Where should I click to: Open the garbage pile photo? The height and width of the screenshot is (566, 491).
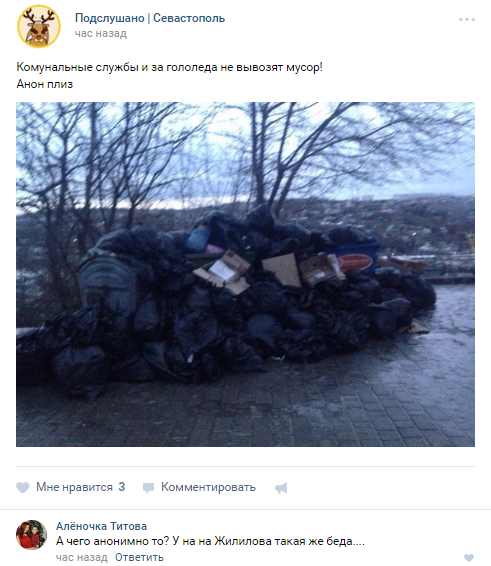[x=245, y=274]
